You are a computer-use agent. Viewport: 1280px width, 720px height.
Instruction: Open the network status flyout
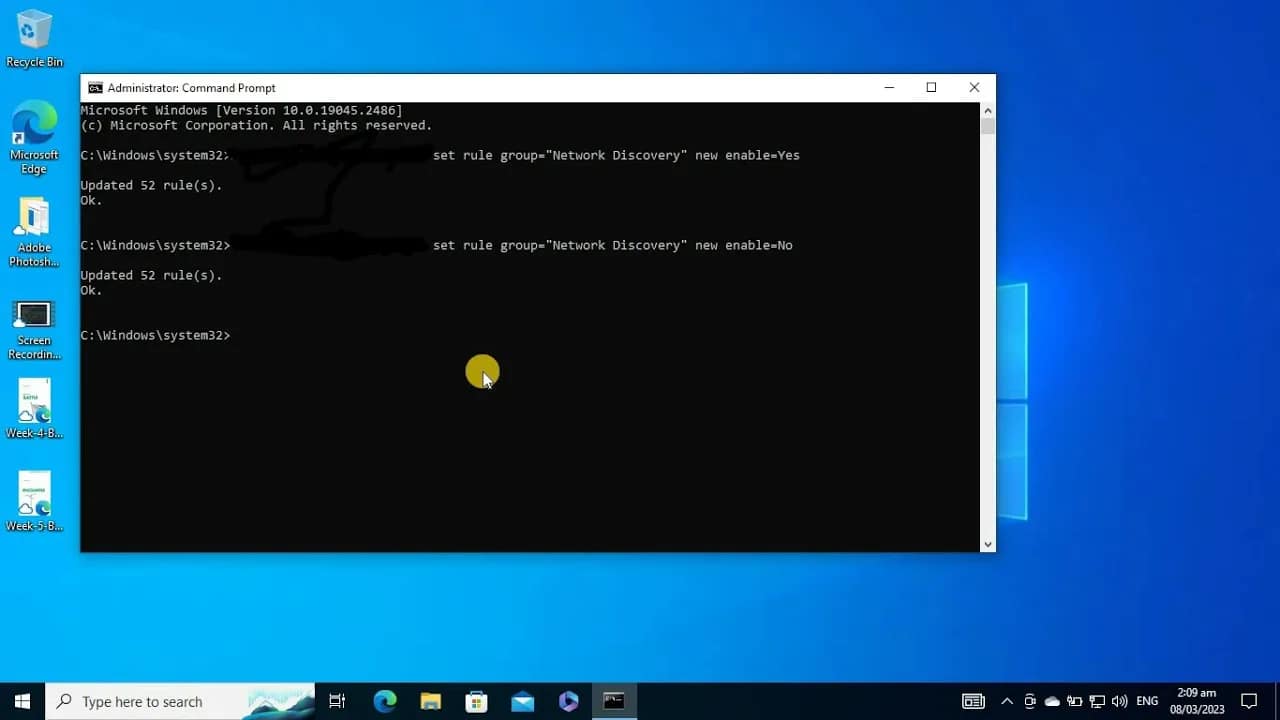(x=1096, y=701)
